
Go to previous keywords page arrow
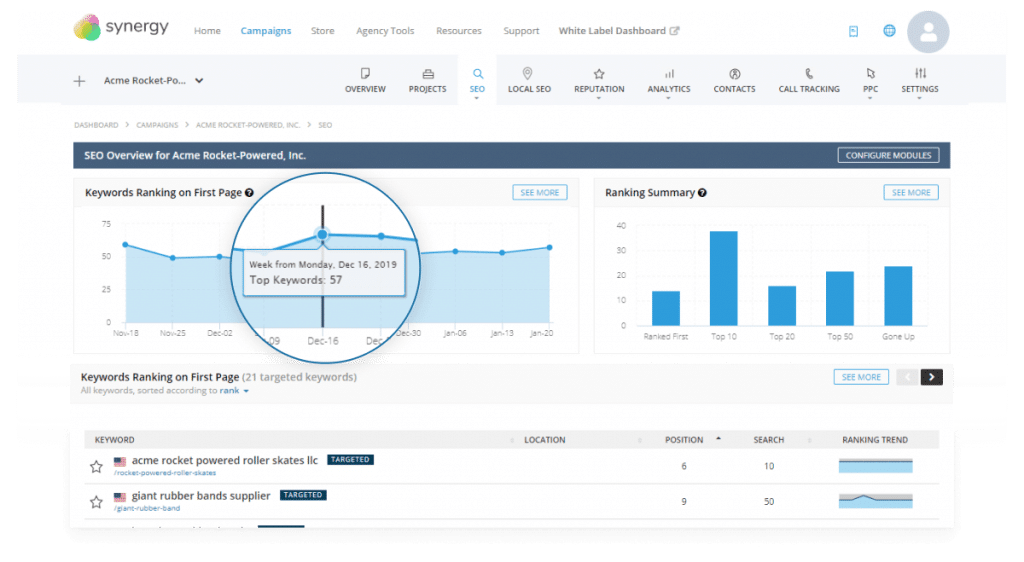908,377
